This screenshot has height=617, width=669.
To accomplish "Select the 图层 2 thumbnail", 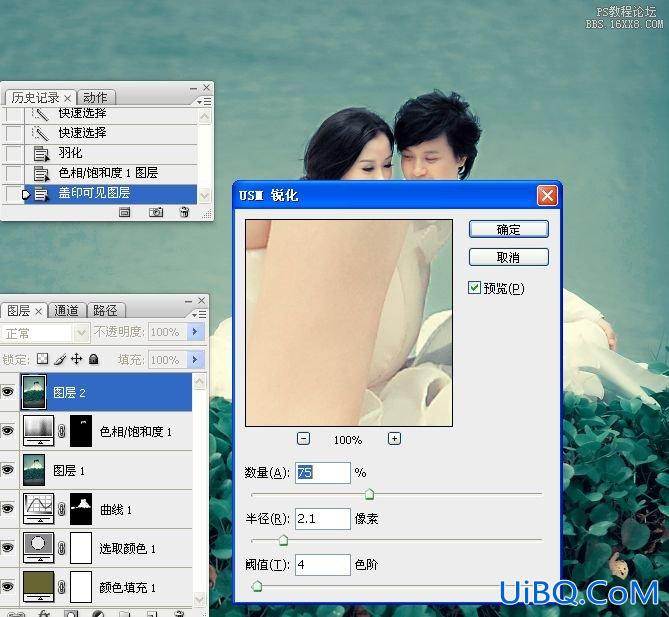I will coord(34,392).
